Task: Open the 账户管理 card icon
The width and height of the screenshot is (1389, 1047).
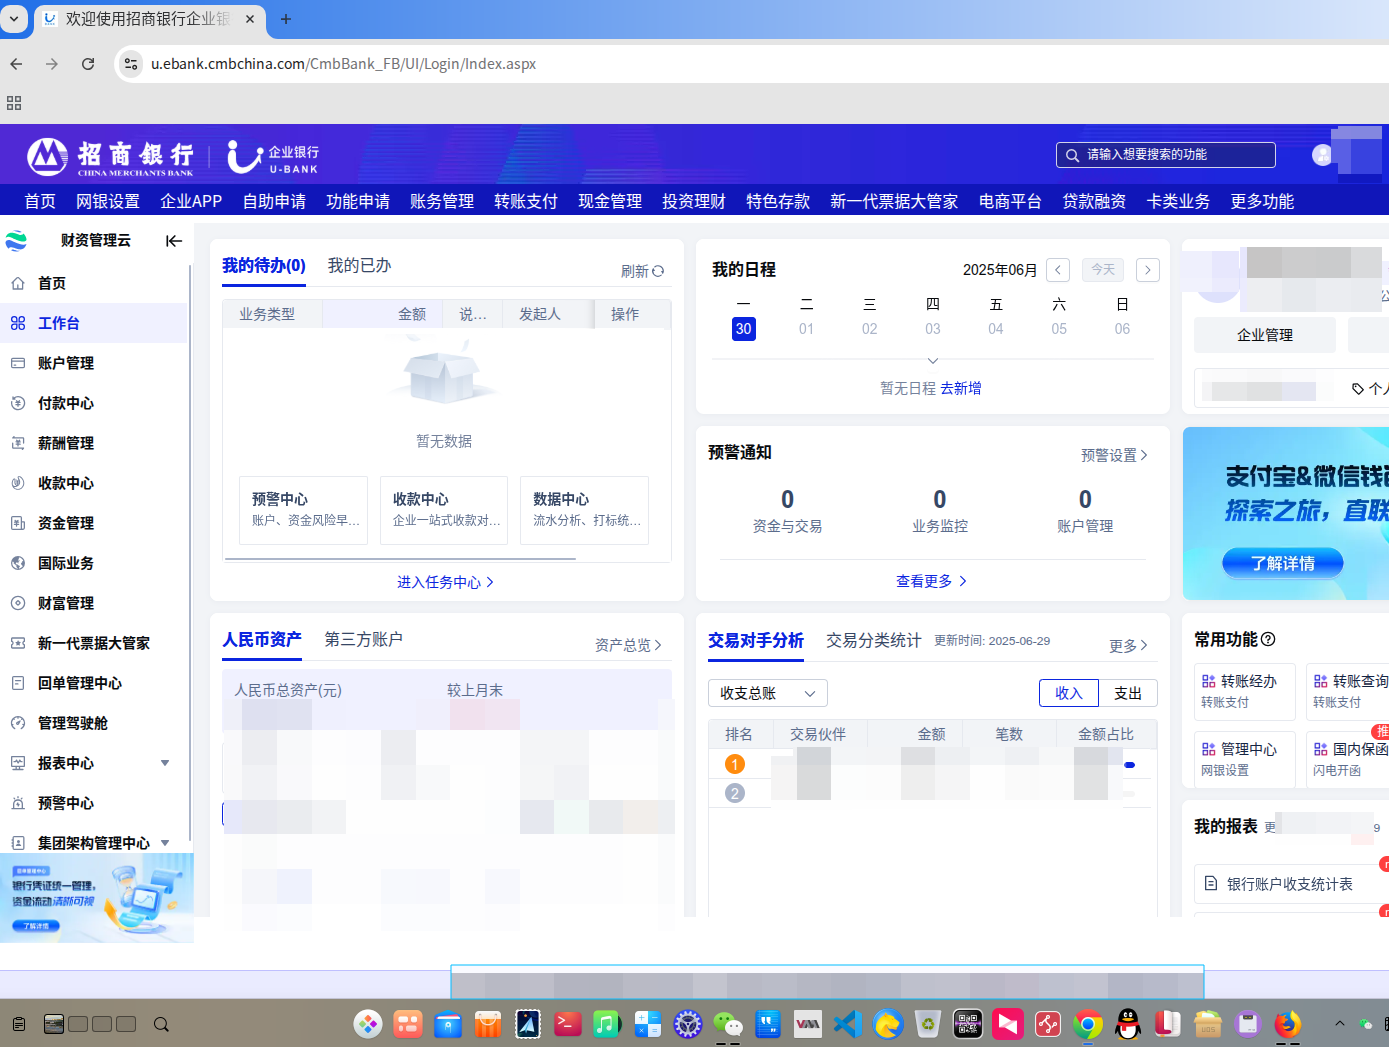Action: pyautogui.click(x=18, y=363)
